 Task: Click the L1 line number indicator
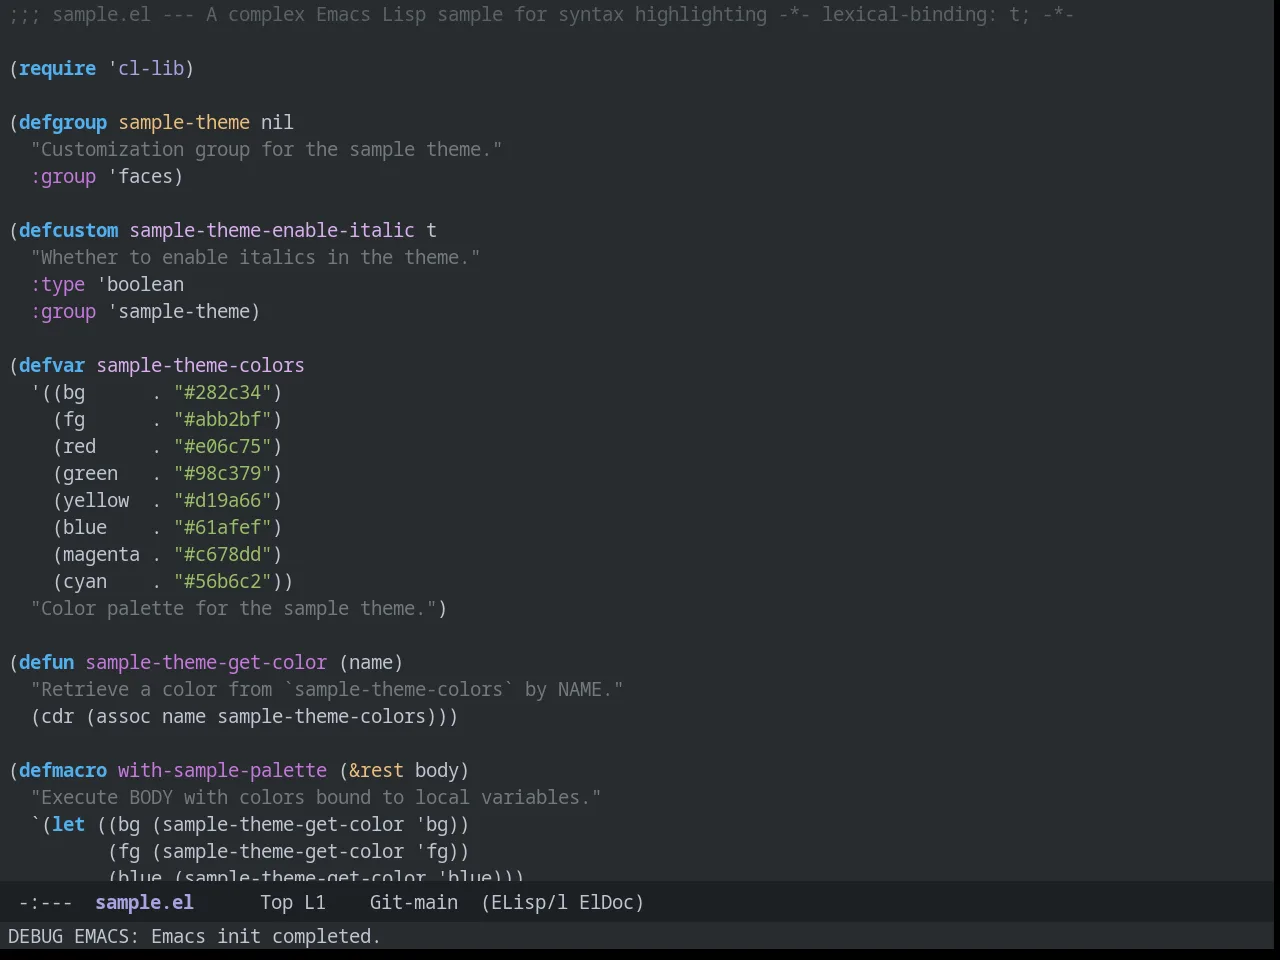315,902
